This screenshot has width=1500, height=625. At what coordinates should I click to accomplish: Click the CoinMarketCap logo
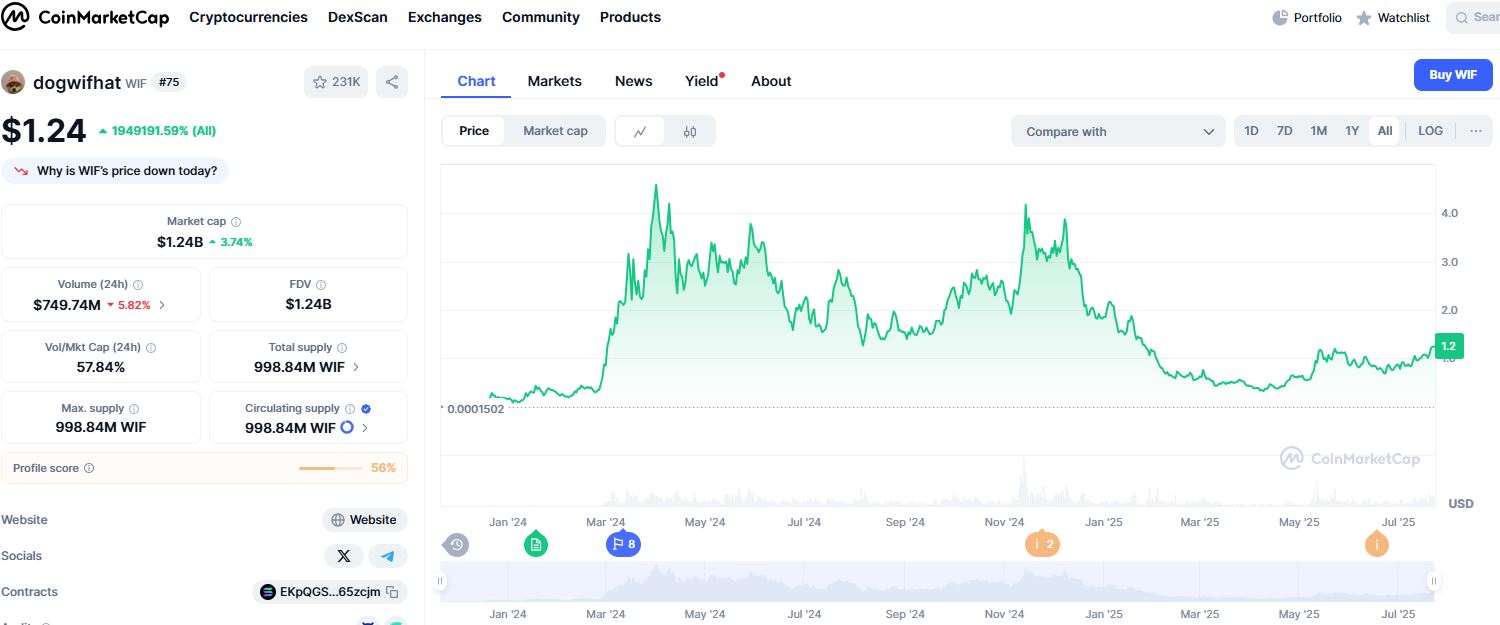(x=86, y=17)
